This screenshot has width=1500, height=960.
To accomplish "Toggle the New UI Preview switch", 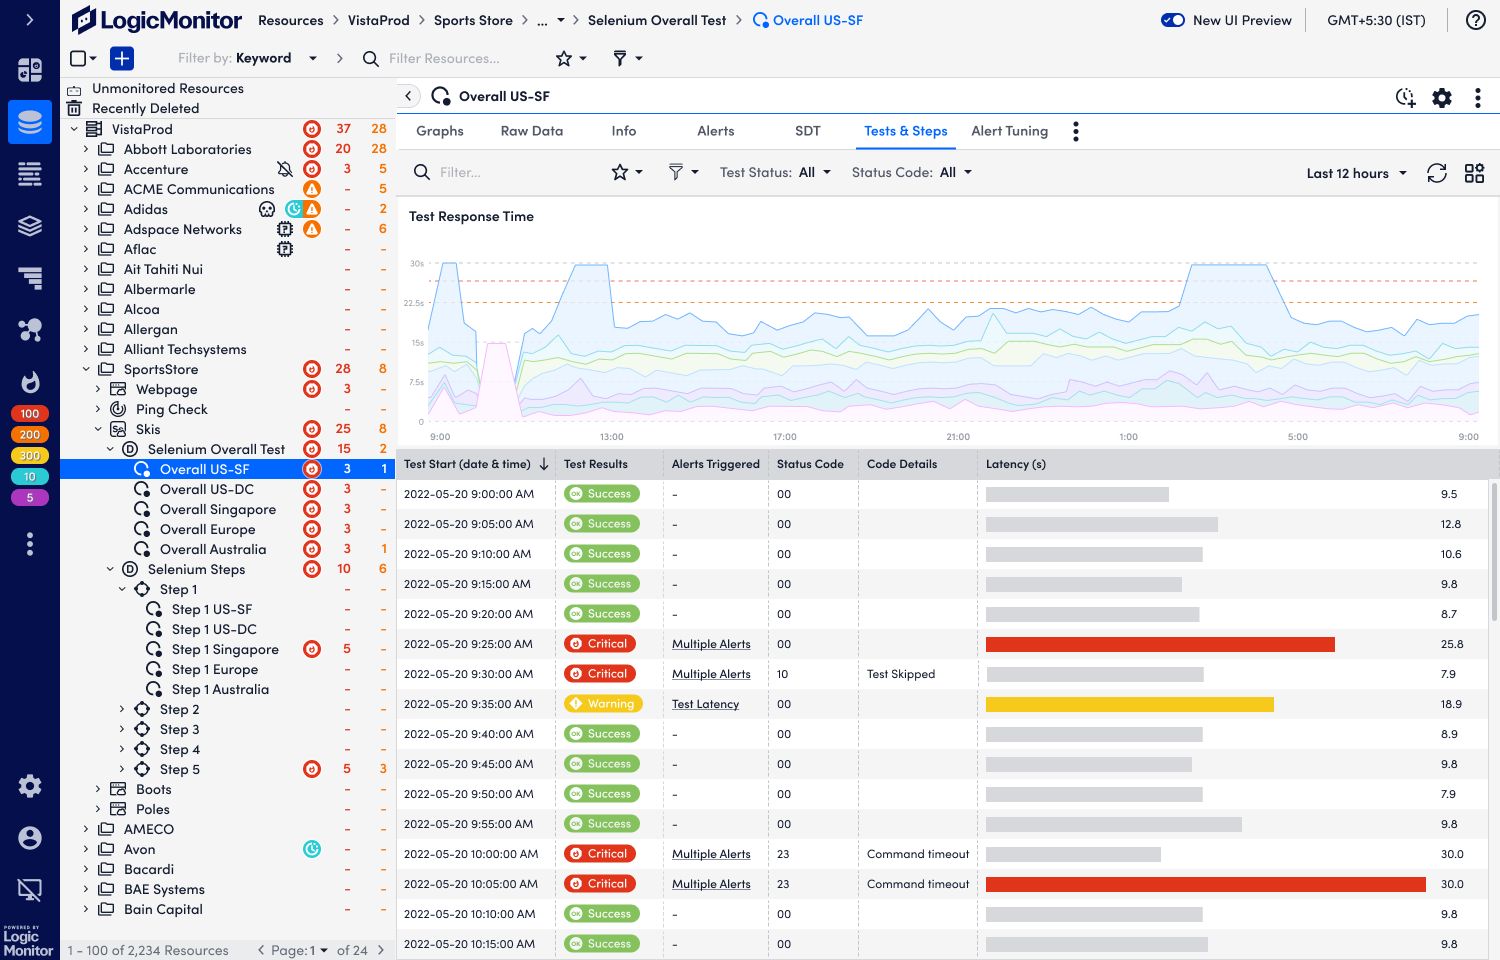I will coord(1173,20).
